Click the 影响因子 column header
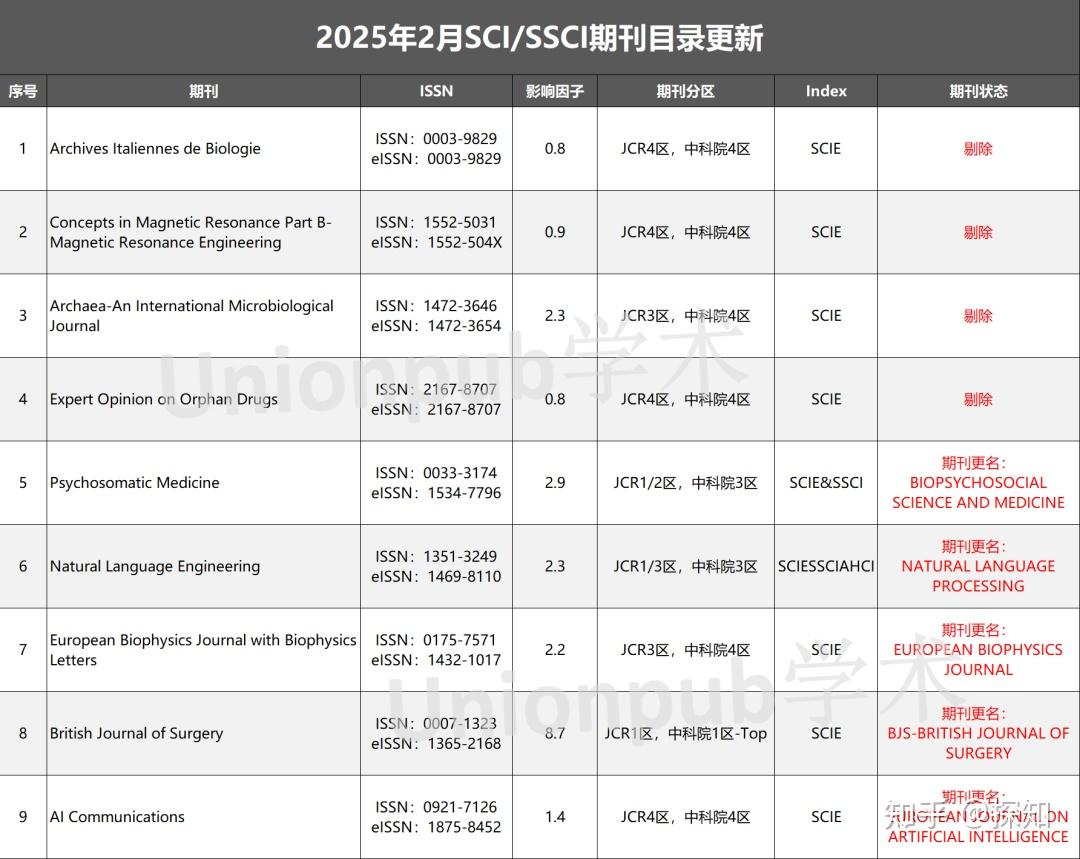Viewport: 1080px width, 859px height. (554, 91)
